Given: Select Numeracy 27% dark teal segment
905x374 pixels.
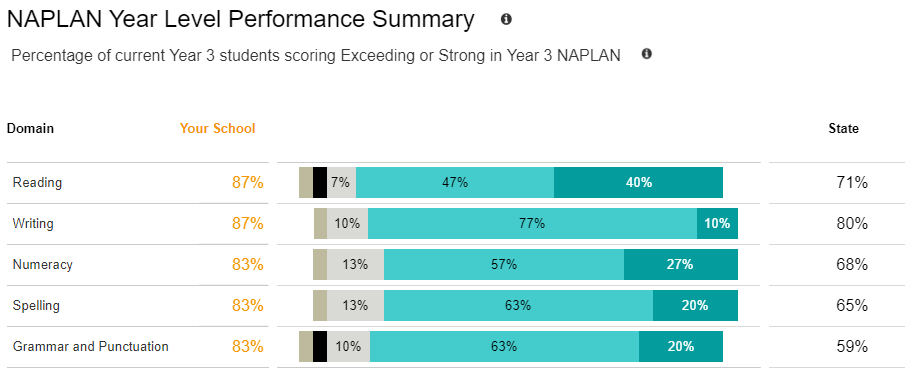Looking at the screenshot, I should (681, 264).
